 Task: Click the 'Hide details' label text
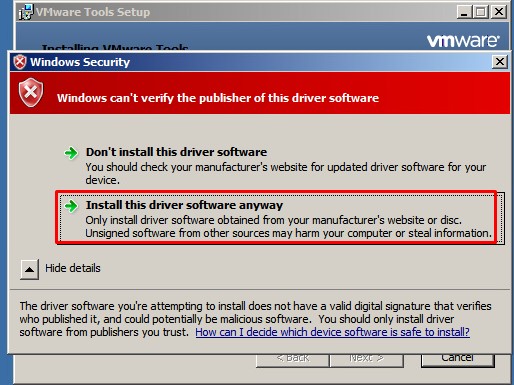73,268
